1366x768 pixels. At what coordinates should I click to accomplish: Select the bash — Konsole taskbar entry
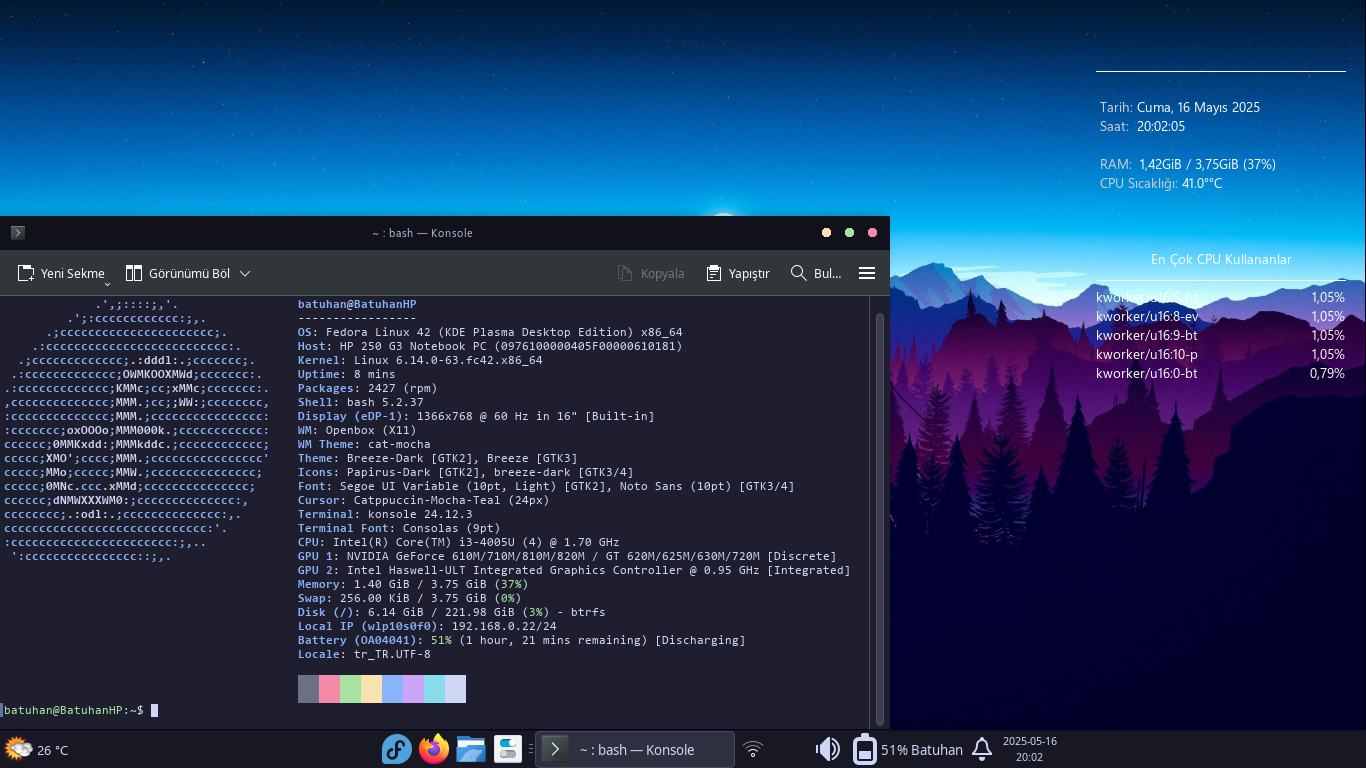(635, 749)
